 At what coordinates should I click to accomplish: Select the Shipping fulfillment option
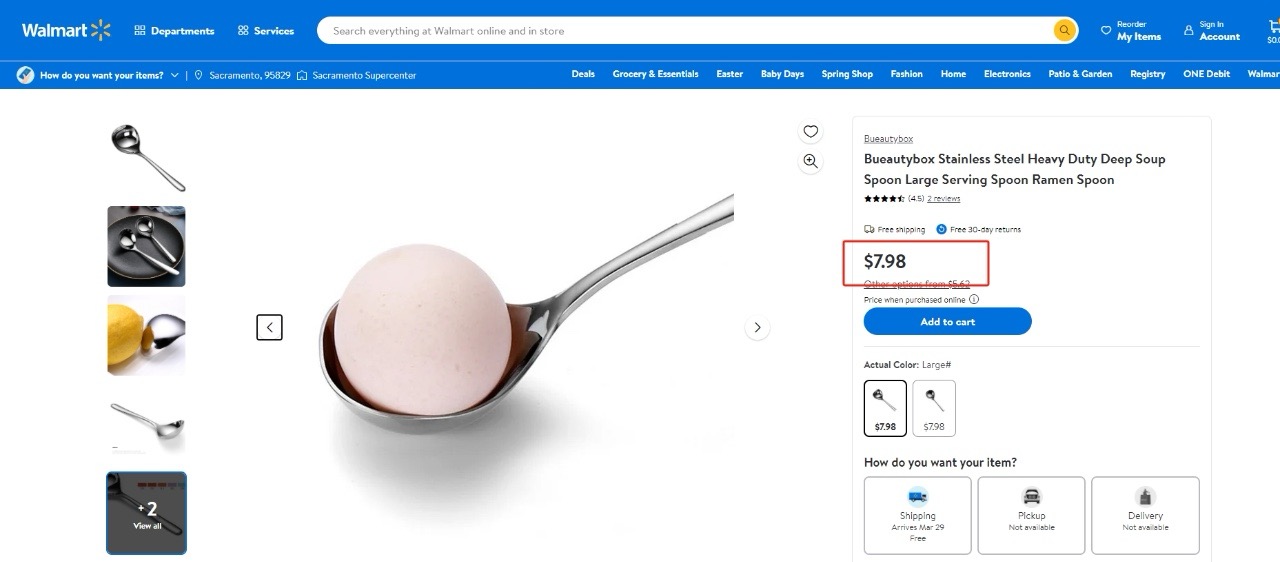click(x=917, y=515)
